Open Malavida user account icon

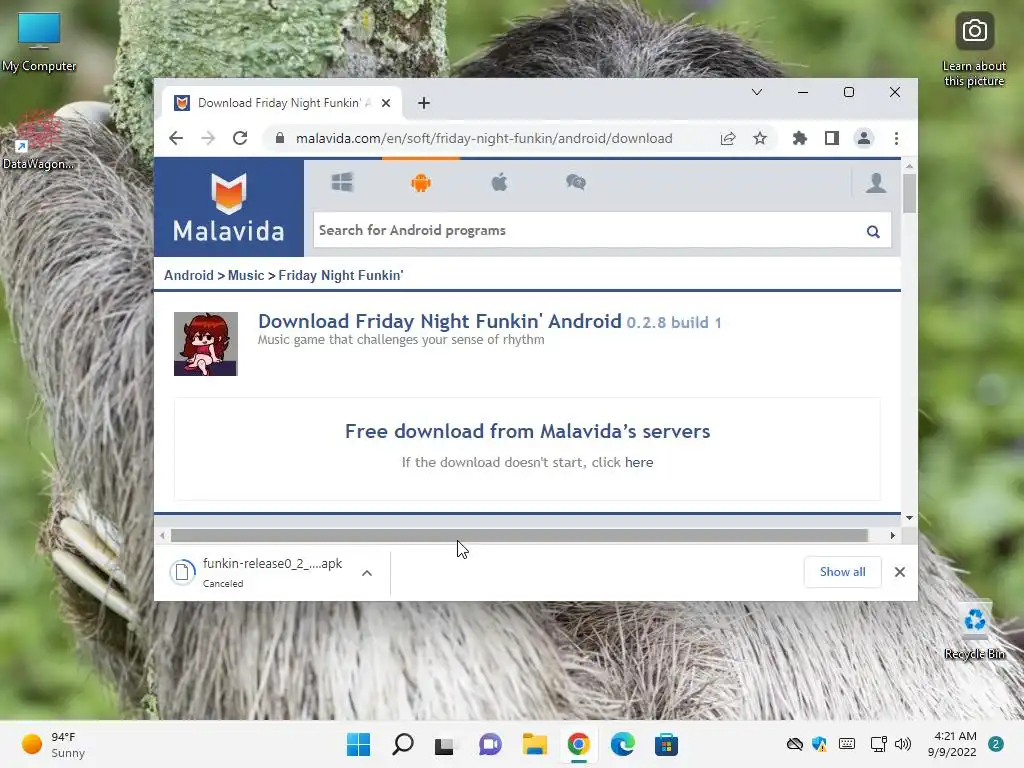coord(876,183)
